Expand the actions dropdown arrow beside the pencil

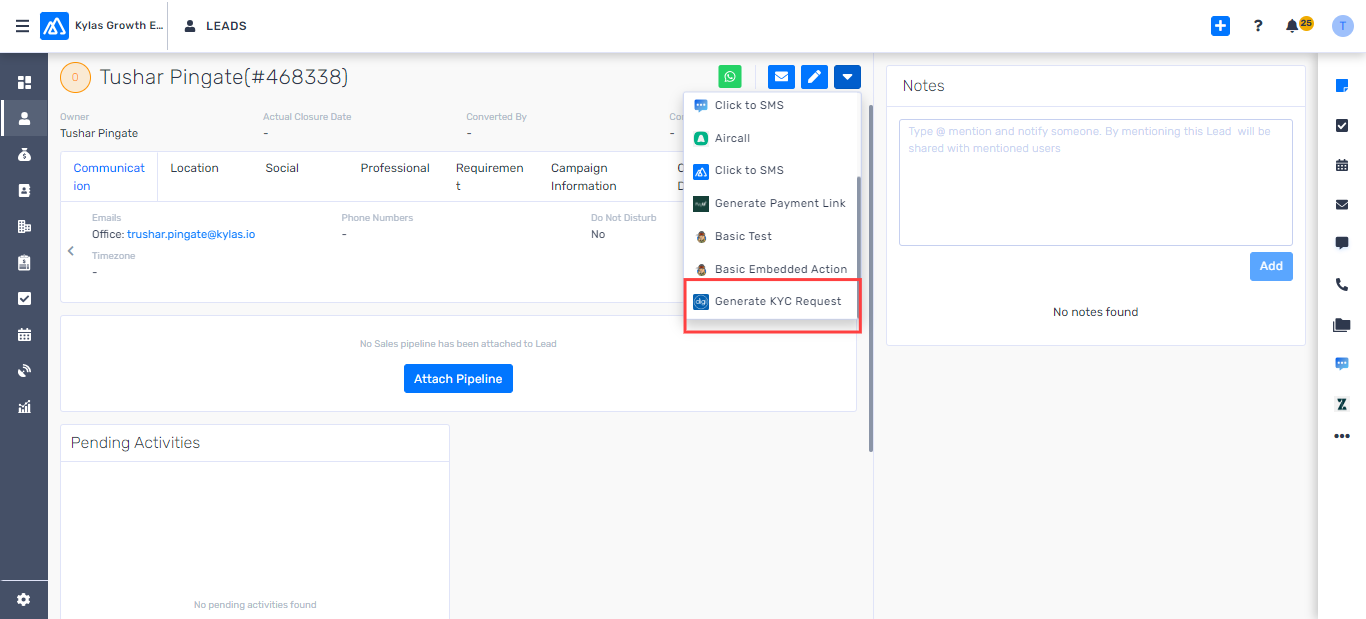(847, 76)
